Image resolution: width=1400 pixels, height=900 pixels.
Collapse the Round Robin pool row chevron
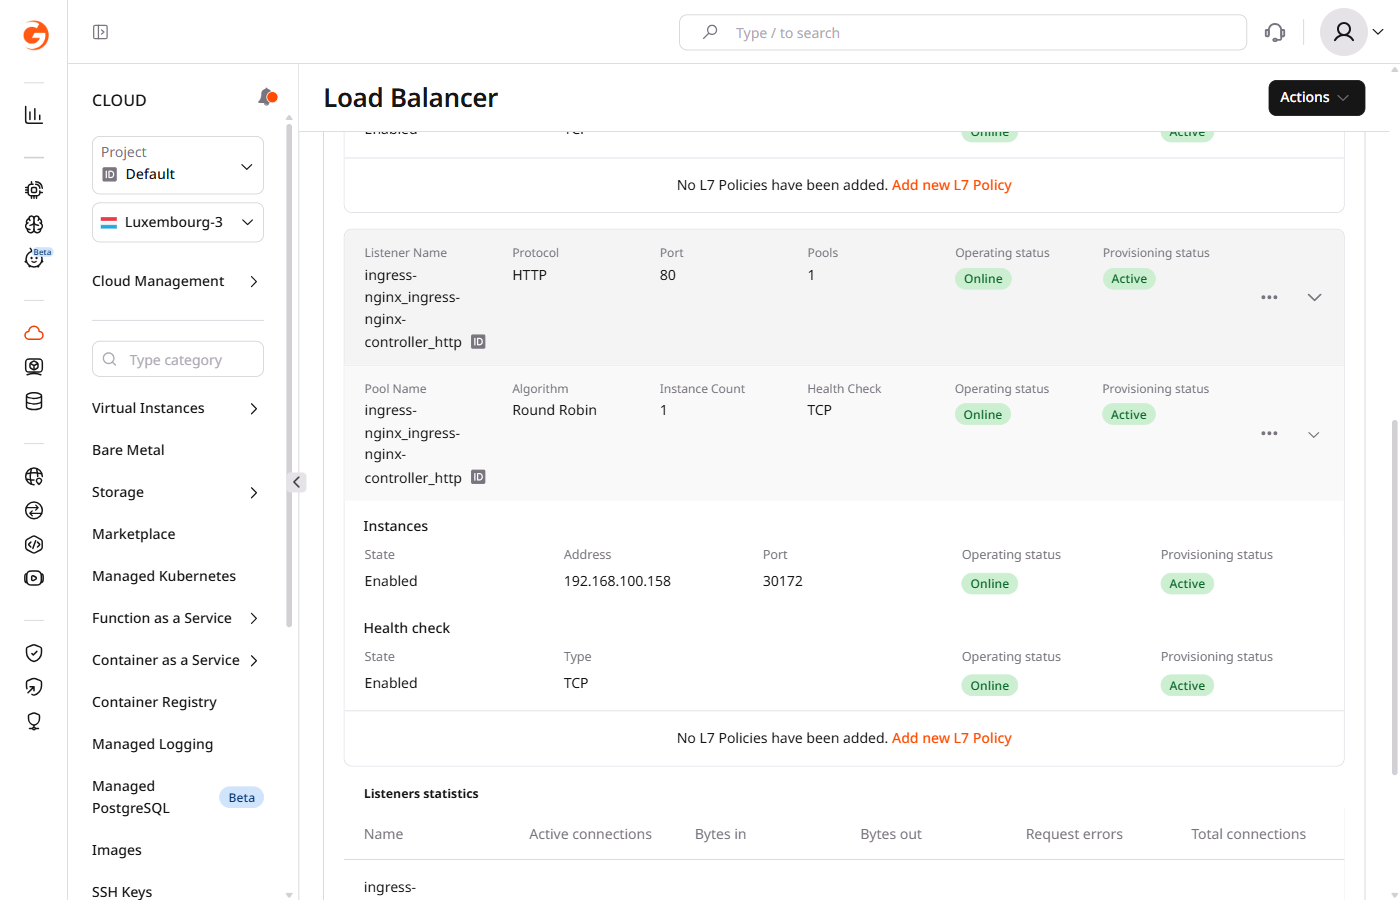point(1314,434)
